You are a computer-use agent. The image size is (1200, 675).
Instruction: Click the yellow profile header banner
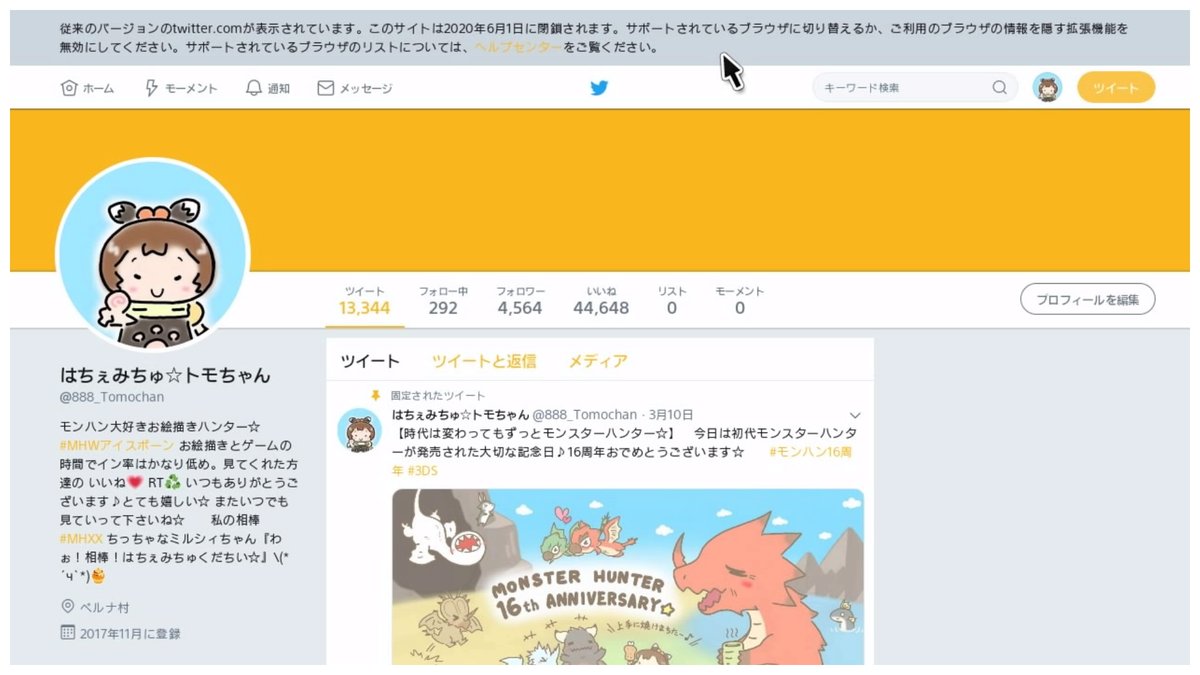600,190
